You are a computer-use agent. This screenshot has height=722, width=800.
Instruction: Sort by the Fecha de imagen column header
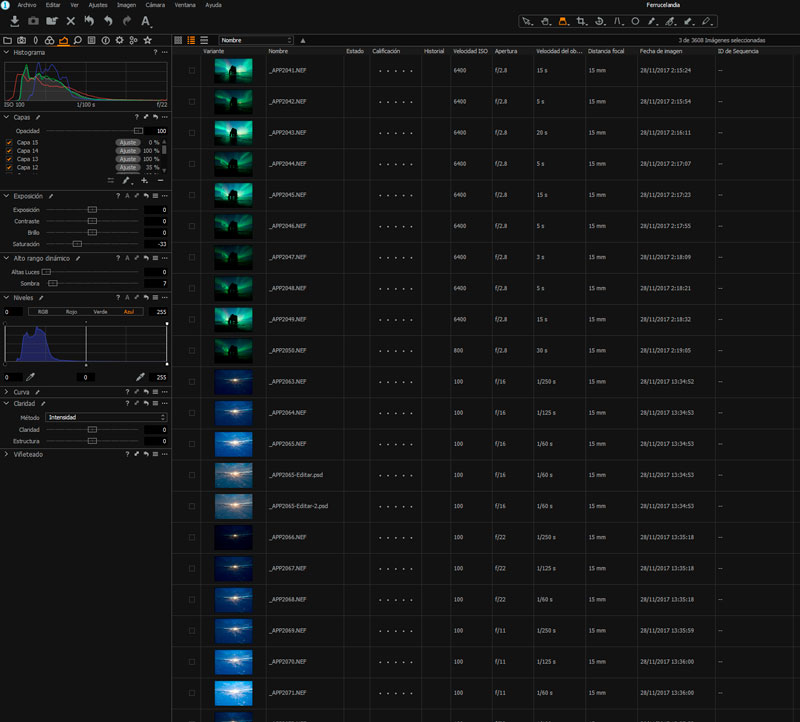tap(661, 51)
